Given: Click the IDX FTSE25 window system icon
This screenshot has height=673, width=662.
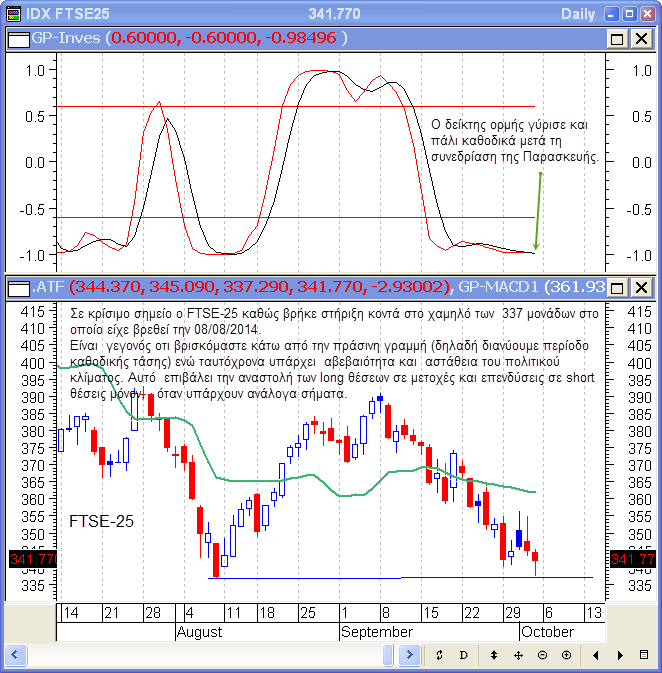Looking at the screenshot, I should (x=12, y=13).
